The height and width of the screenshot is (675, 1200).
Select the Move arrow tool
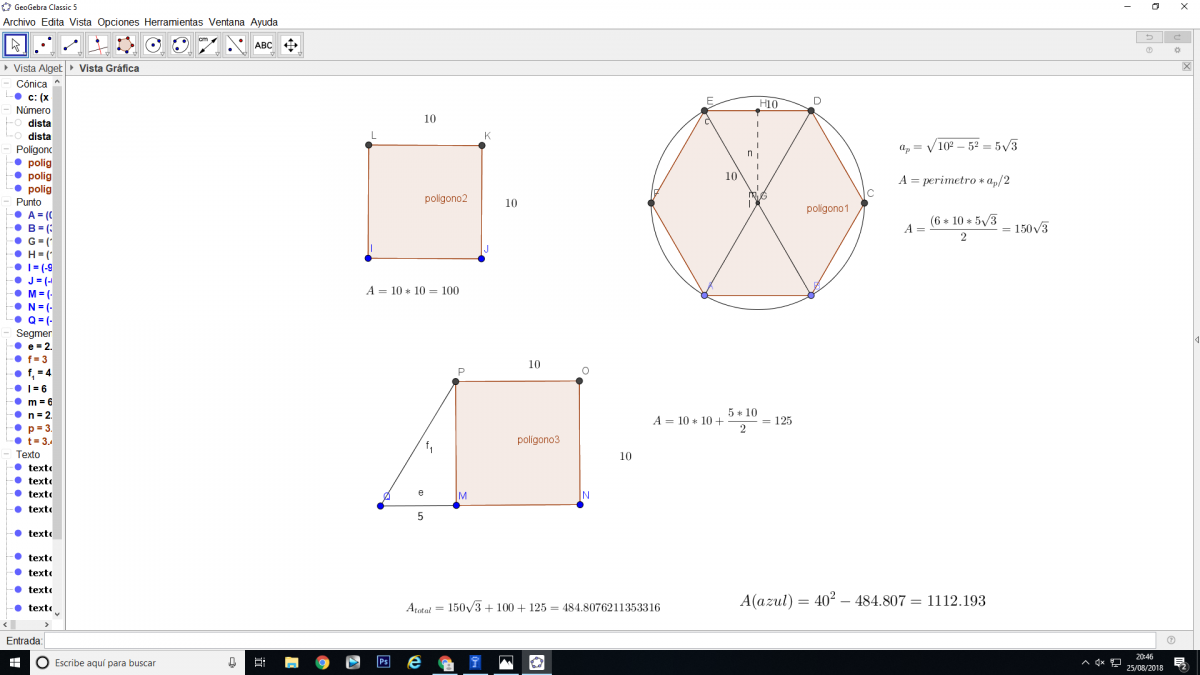[16, 45]
